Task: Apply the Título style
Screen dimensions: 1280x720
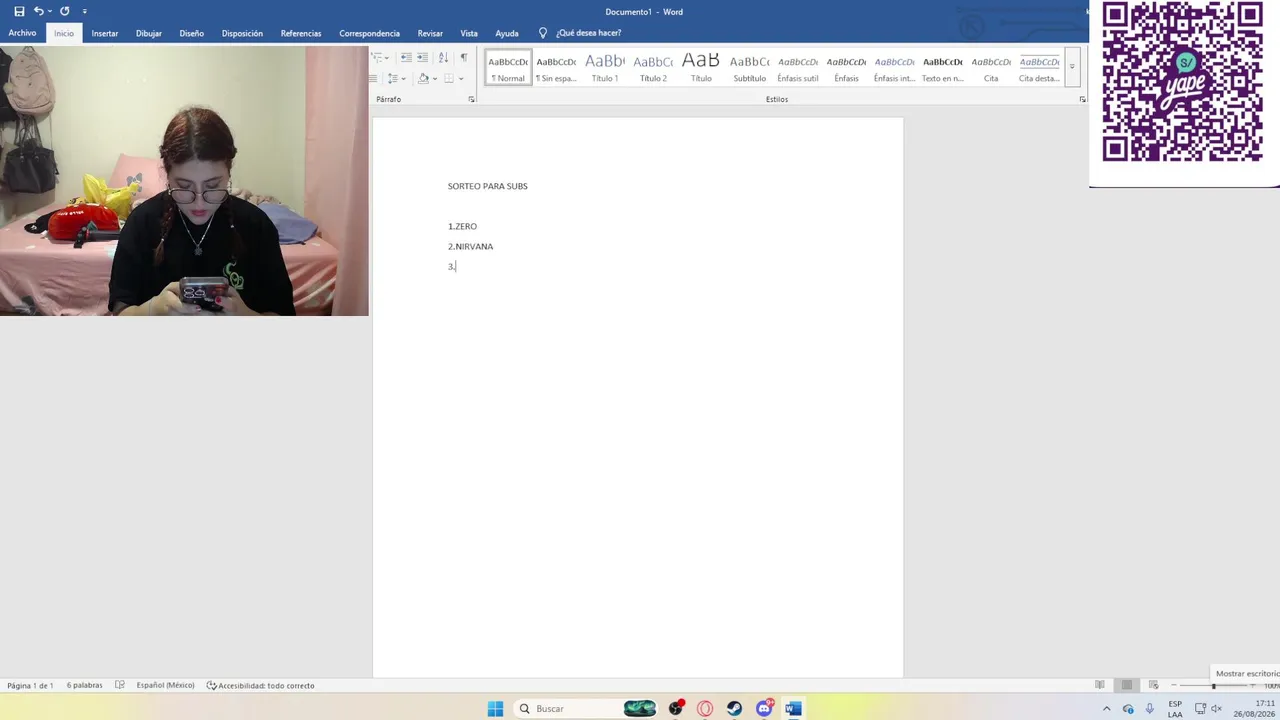Action: 701,68
